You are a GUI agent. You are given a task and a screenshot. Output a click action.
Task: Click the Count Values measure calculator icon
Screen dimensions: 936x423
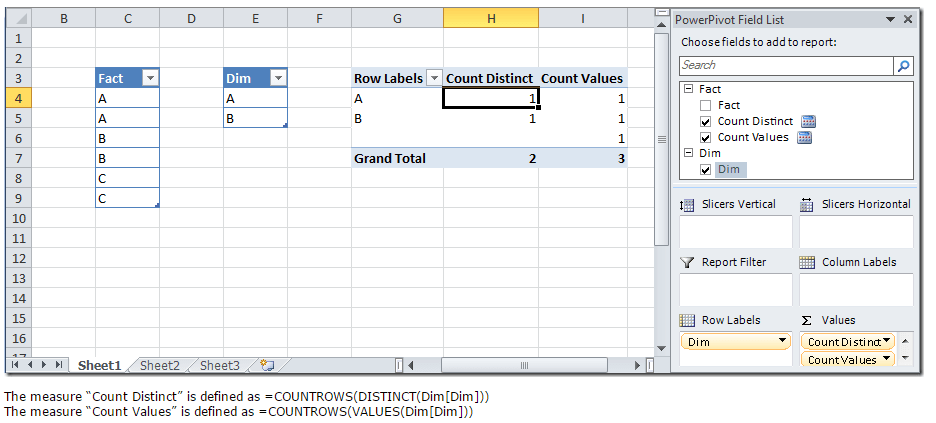click(804, 138)
